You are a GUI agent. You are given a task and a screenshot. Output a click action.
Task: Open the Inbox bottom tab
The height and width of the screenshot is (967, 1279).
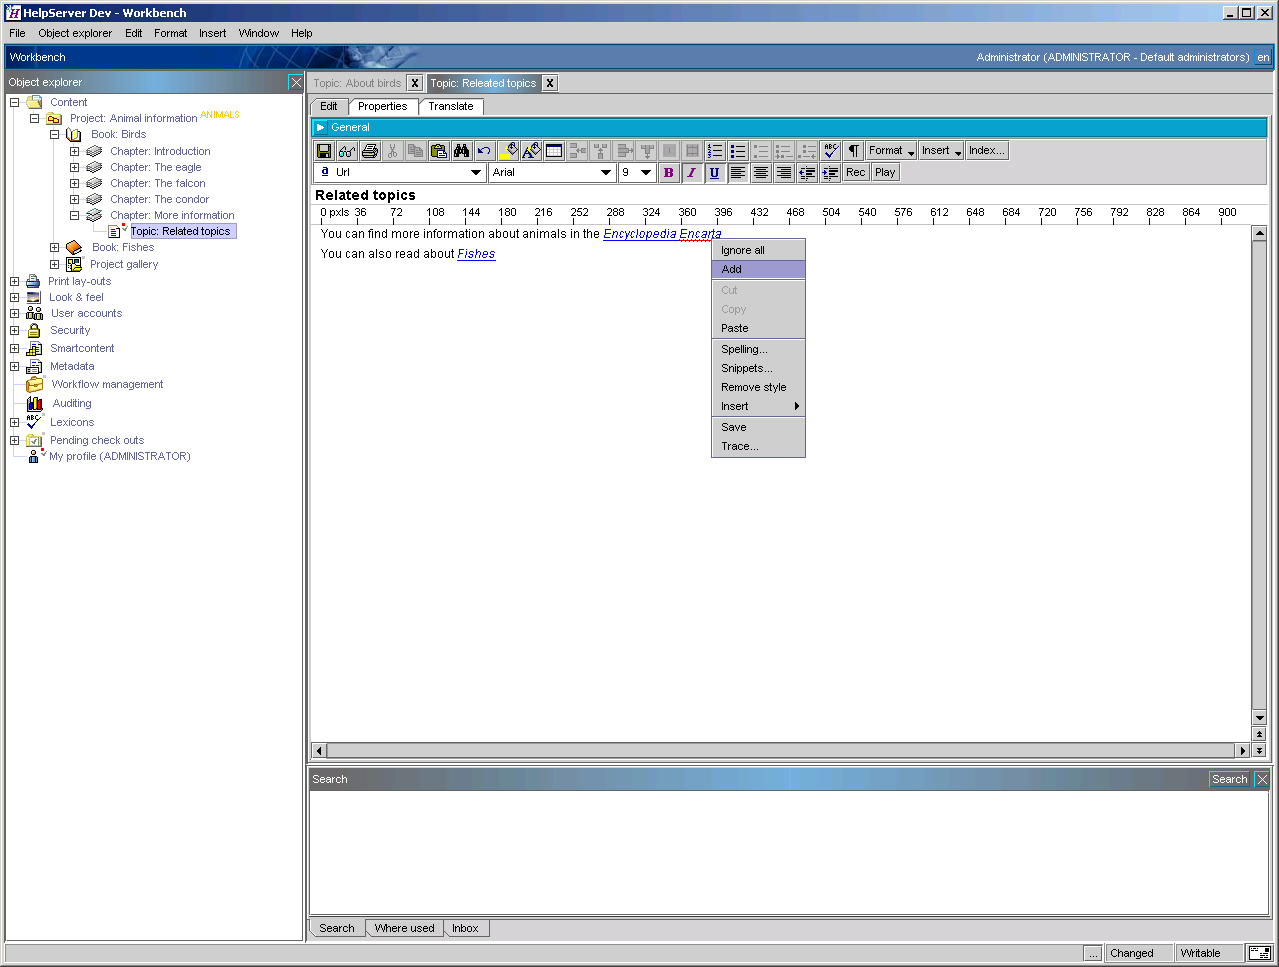tap(465, 928)
